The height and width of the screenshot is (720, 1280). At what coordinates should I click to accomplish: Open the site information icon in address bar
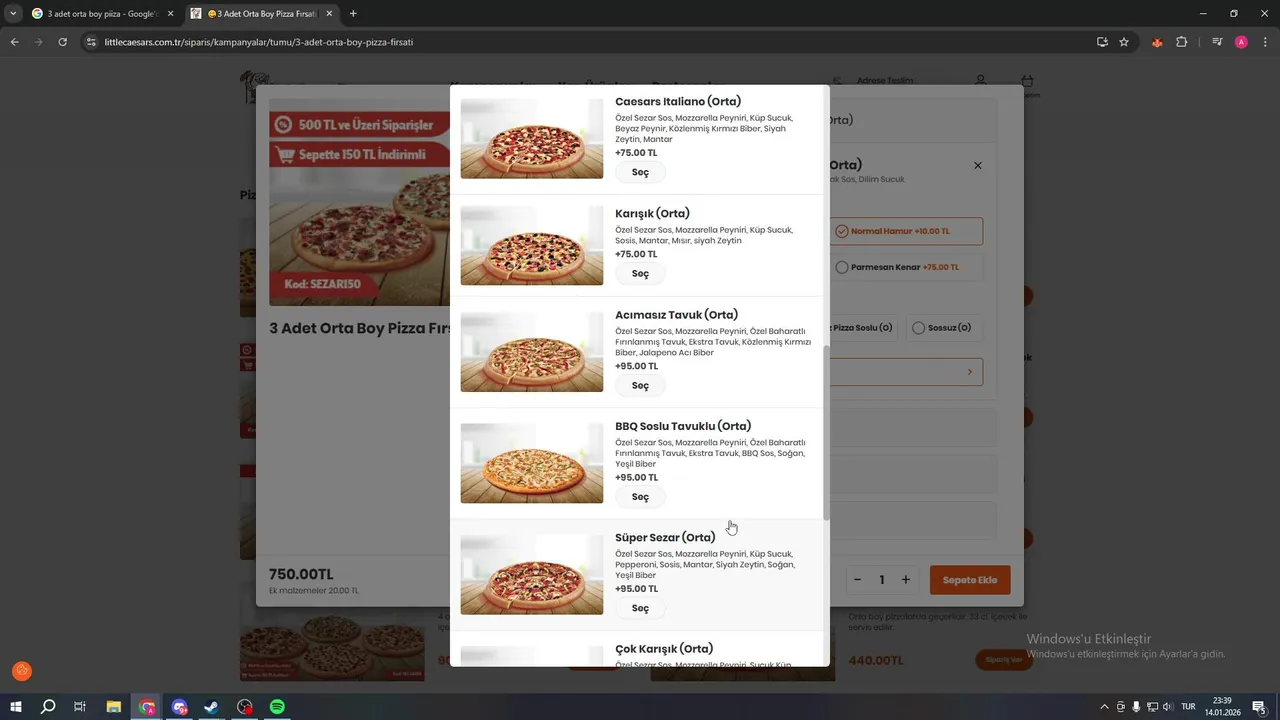[x=91, y=42]
